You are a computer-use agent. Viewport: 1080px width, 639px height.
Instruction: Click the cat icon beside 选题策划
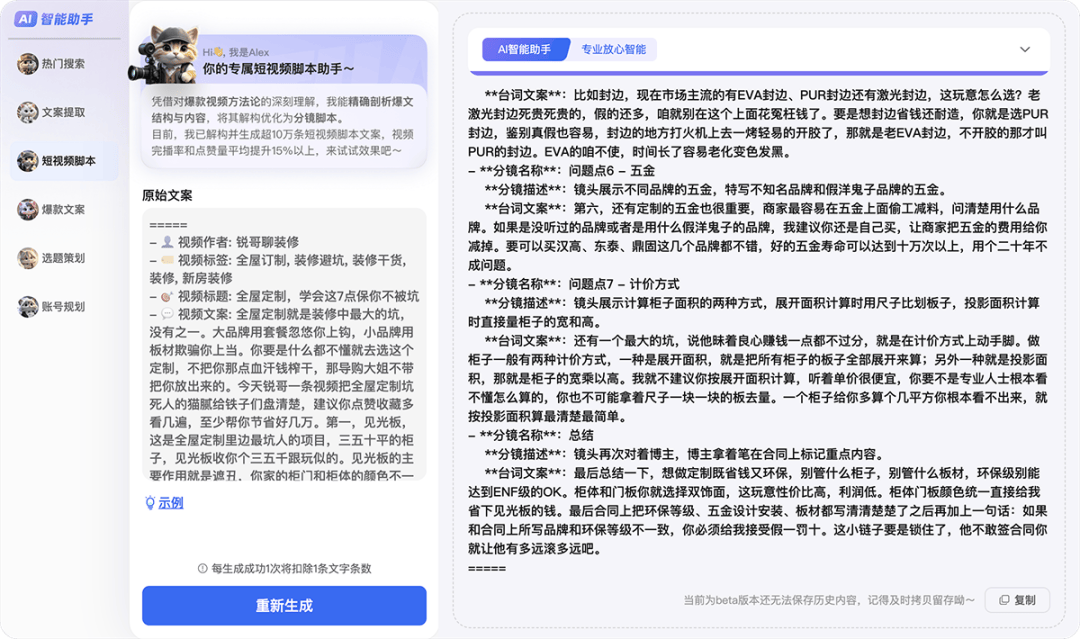click(27, 258)
